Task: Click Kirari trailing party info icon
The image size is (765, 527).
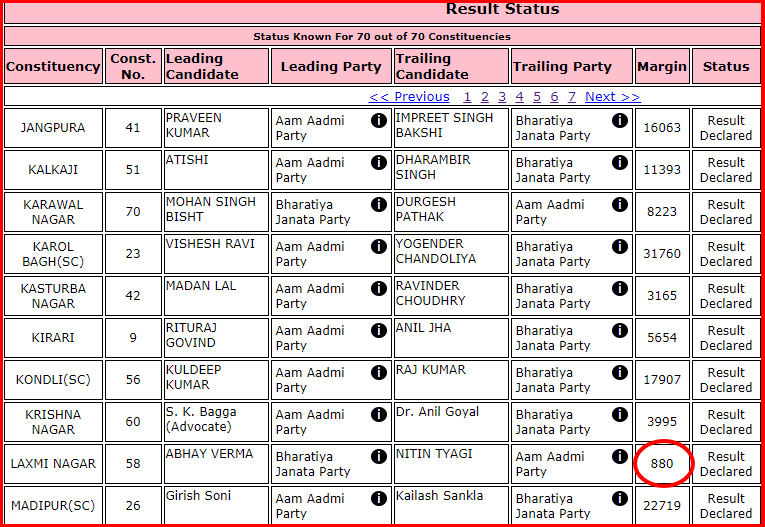Action: (620, 330)
